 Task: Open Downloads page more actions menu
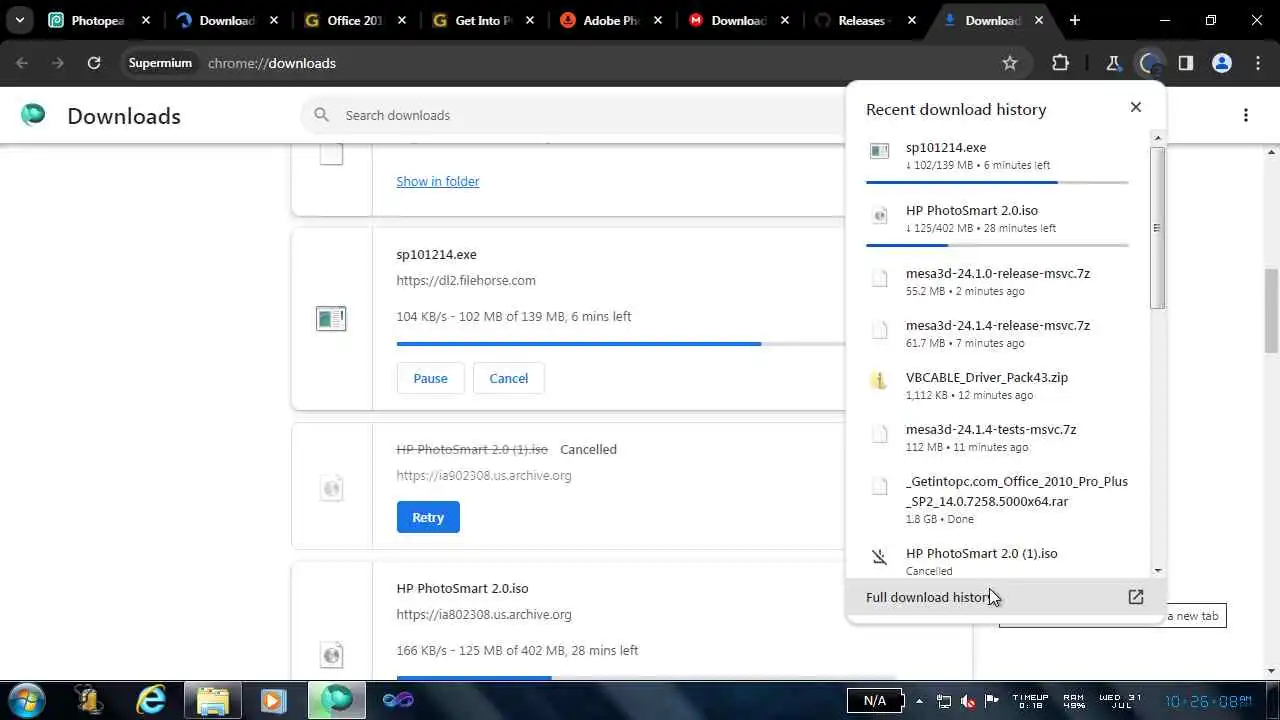(x=1246, y=115)
